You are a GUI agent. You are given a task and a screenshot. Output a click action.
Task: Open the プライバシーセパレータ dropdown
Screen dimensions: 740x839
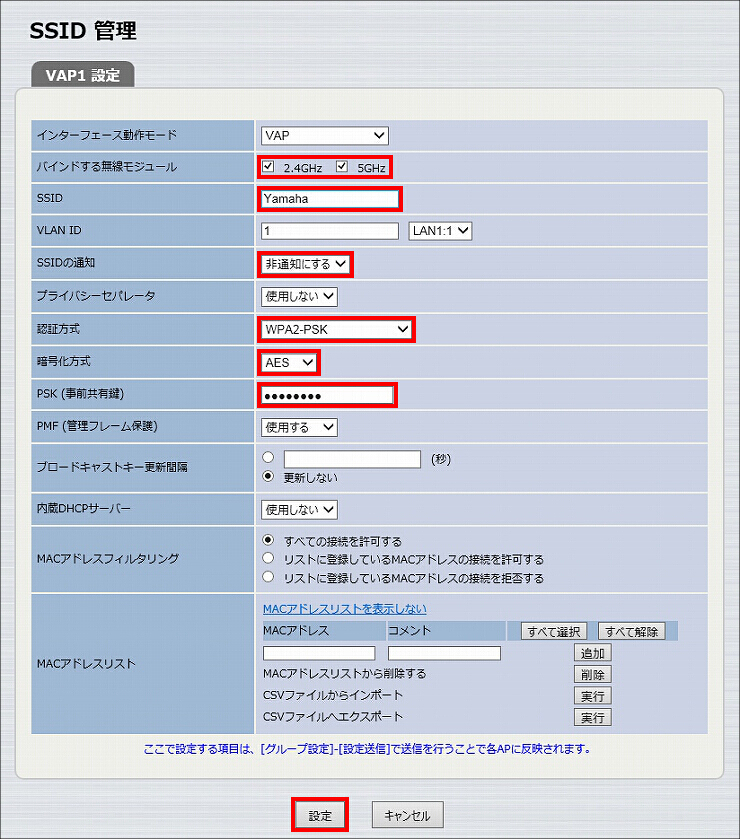[299, 296]
